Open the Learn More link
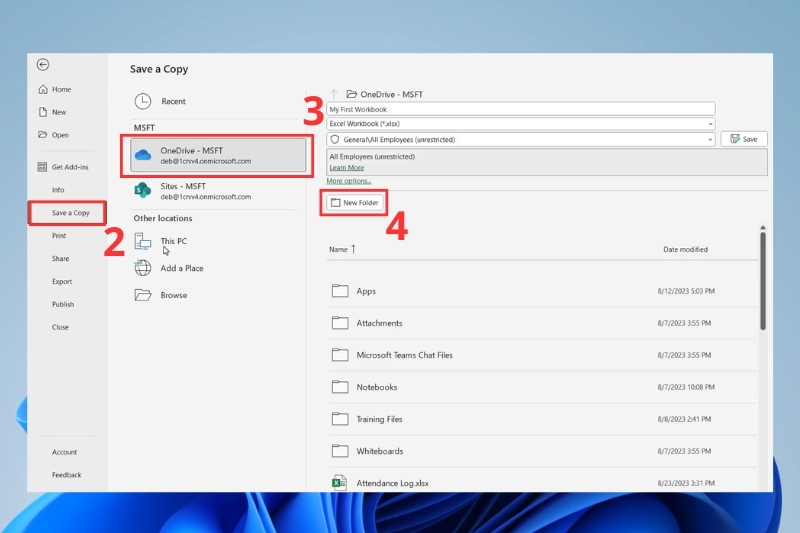This screenshot has height=533, width=800. pos(346,167)
